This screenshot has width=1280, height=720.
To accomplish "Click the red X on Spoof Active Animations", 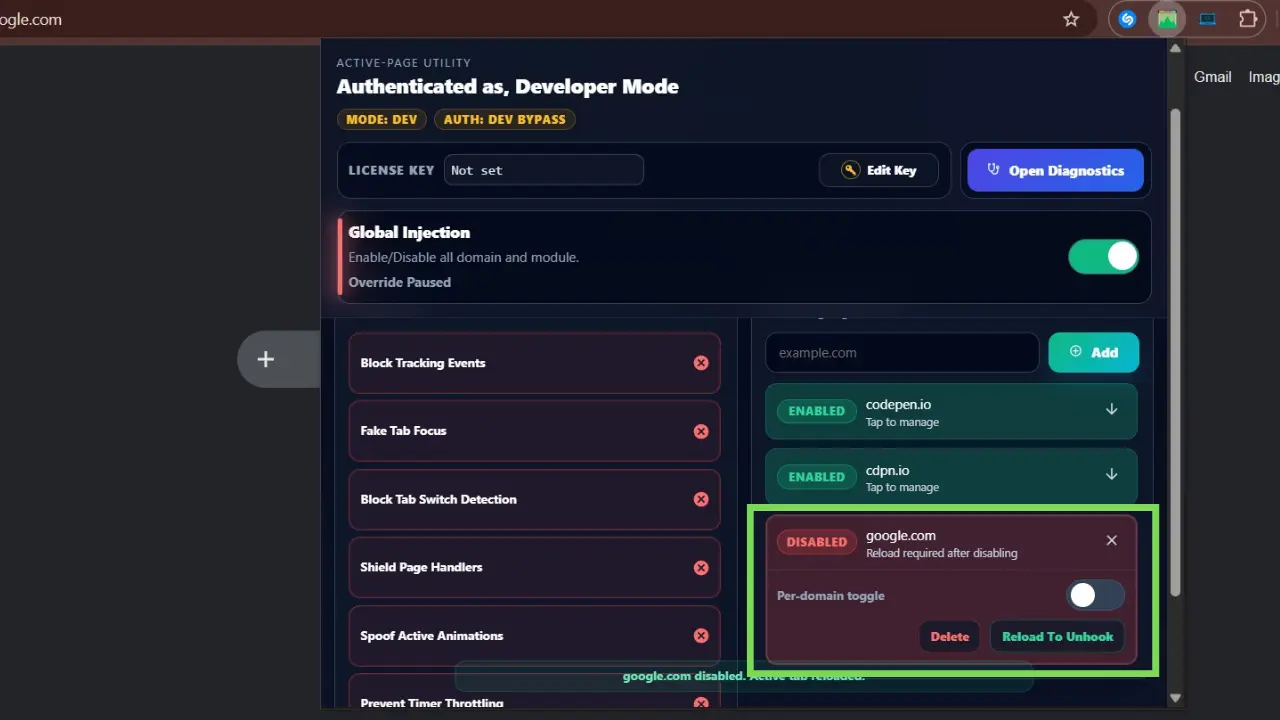I will [701, 636].
